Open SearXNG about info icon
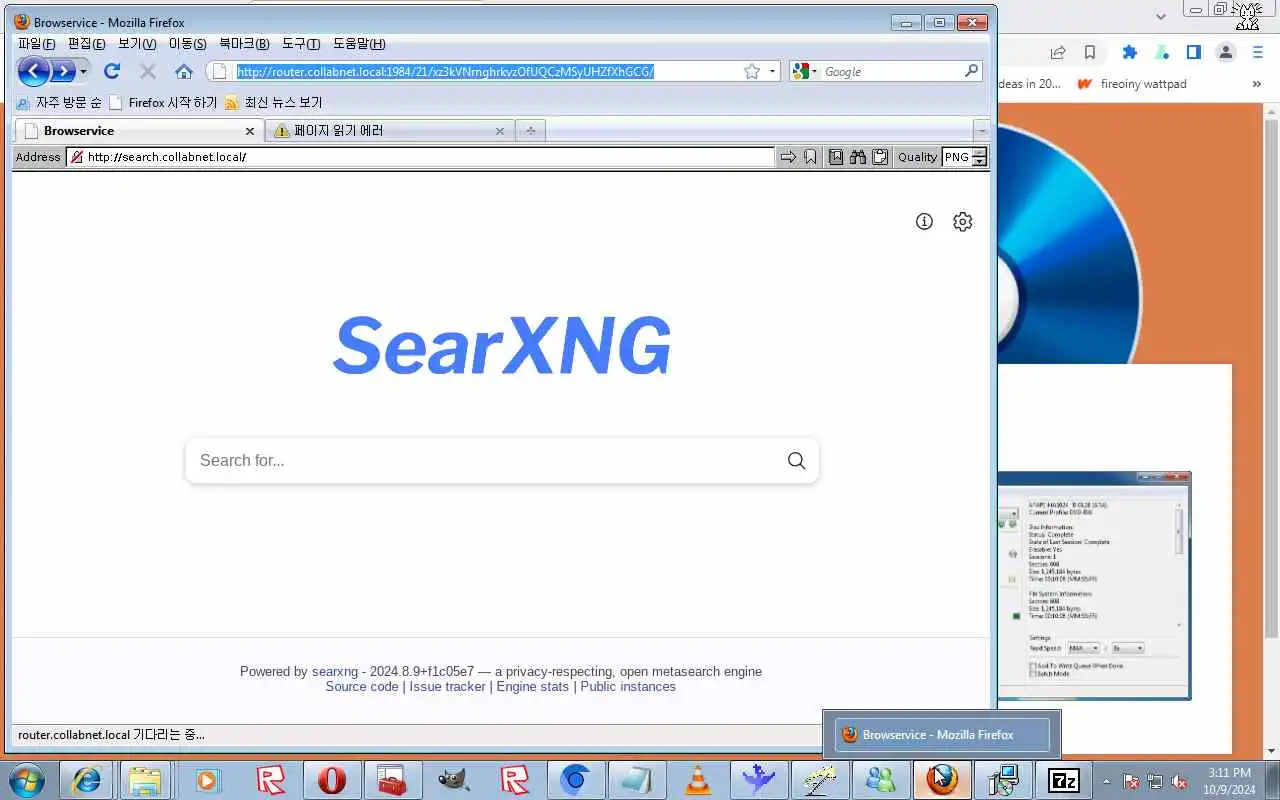The width and height of the screenshot is (1280, 800). coord(924,222)
